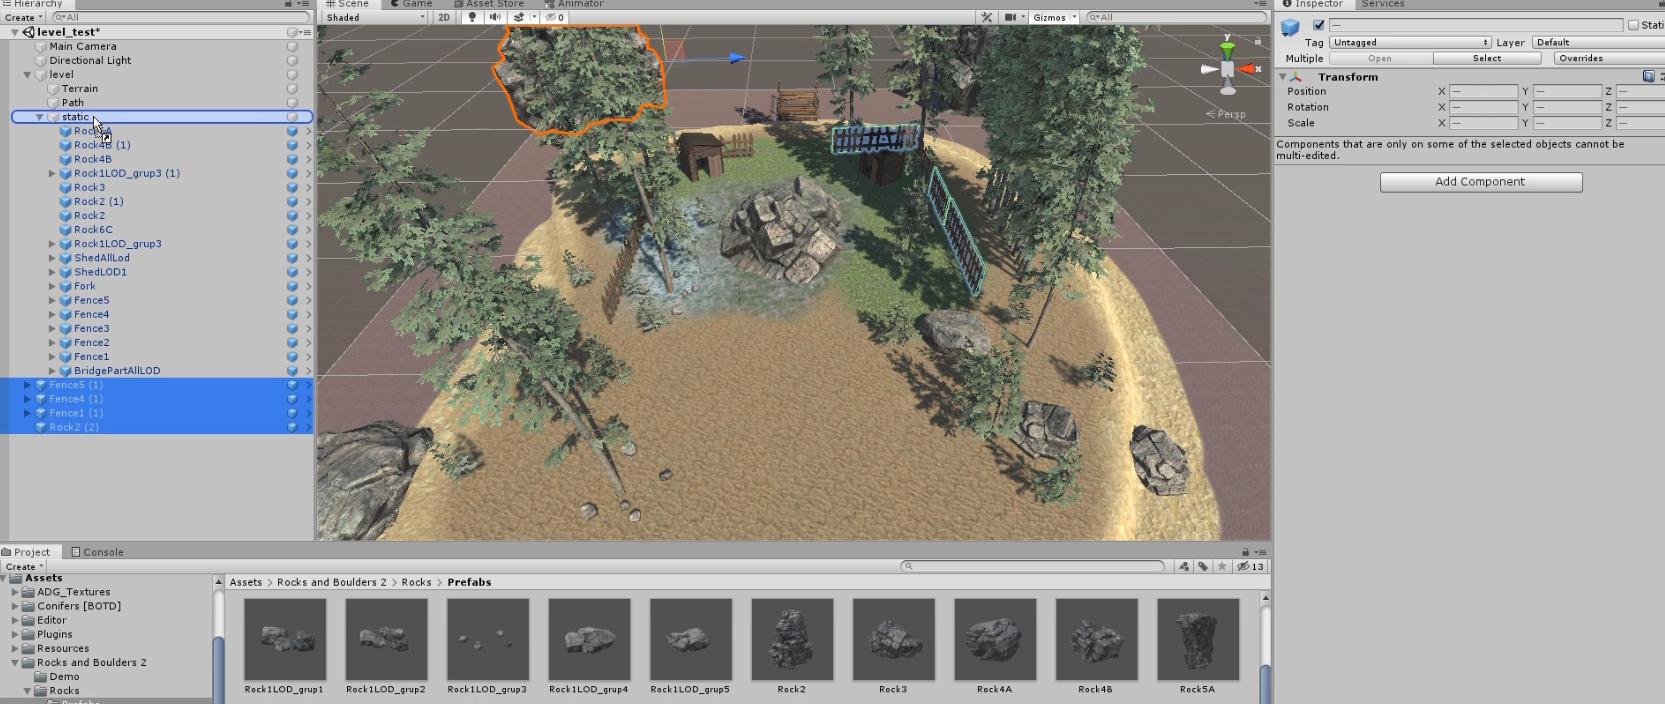Open scene tools wrench icon

(987, 17)
